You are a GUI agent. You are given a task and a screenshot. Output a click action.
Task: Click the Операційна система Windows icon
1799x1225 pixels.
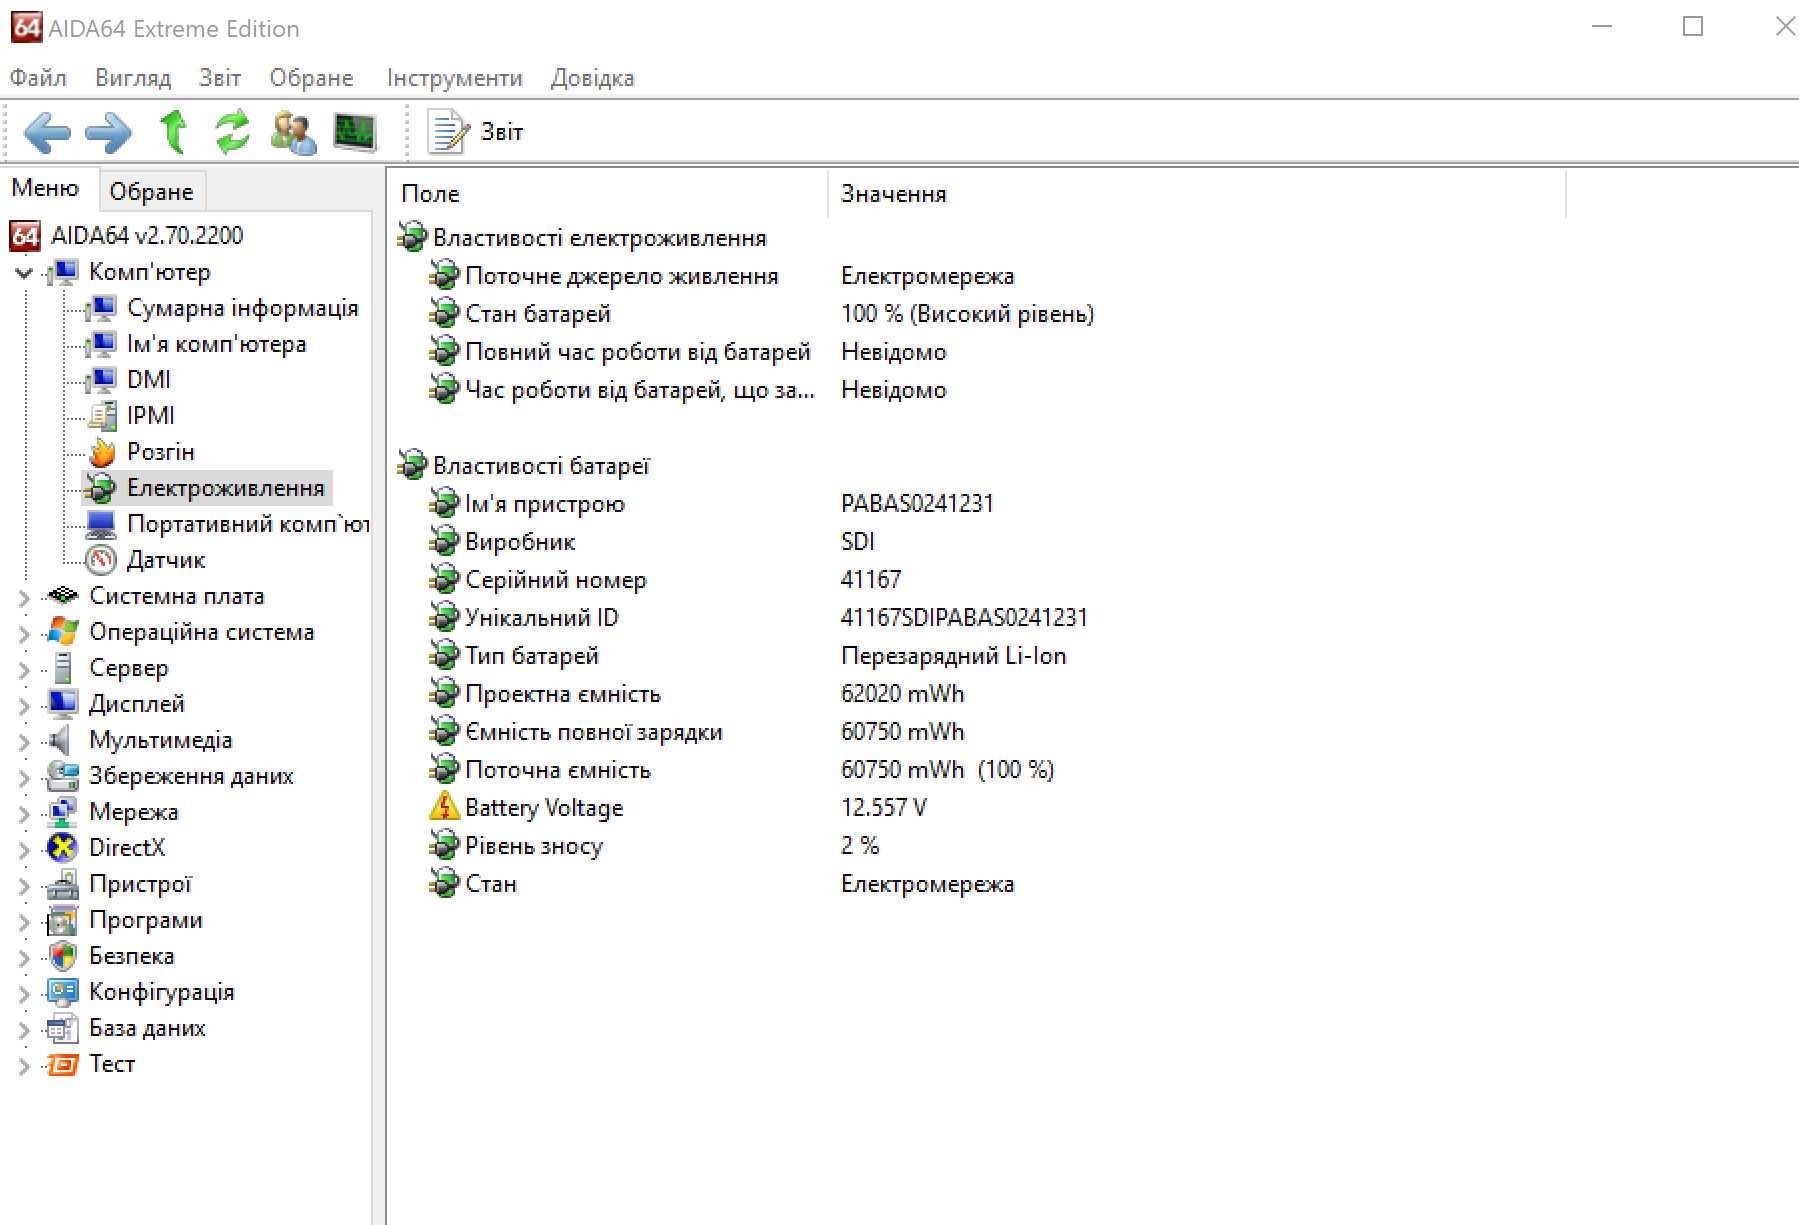click(x=63, y=632)
